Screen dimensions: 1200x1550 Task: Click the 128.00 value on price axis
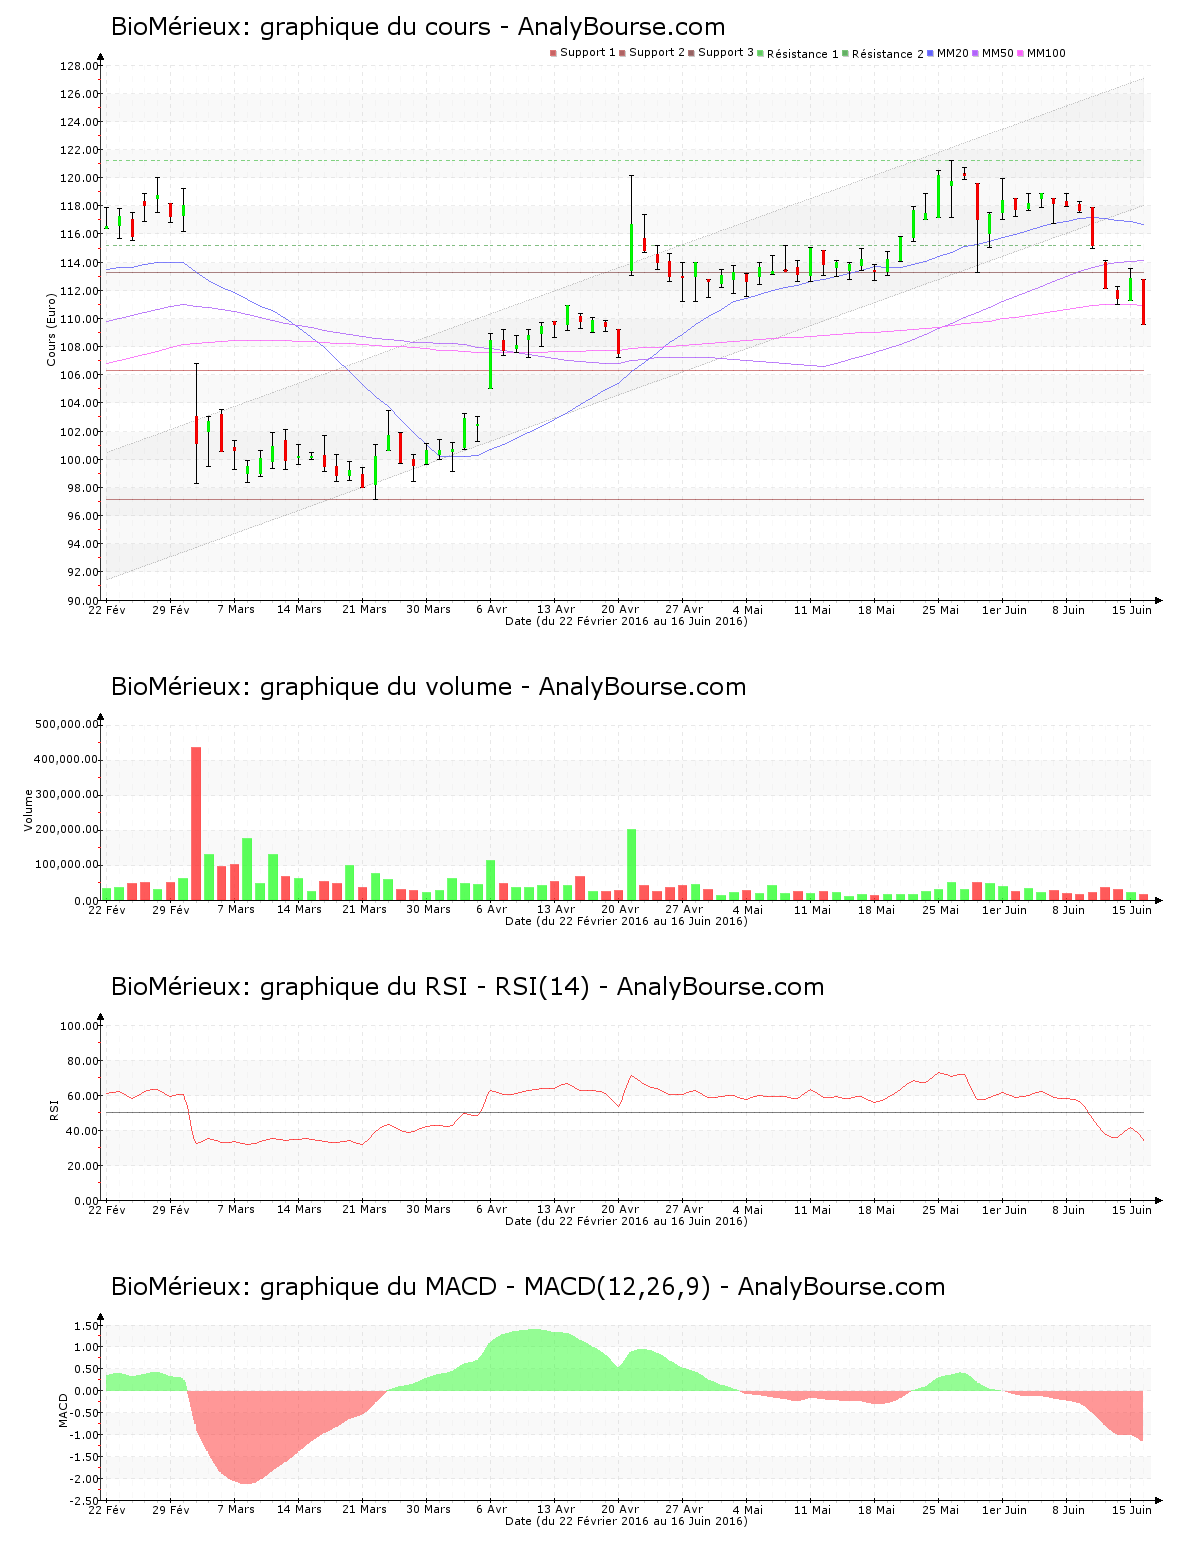click(x=79, y=66)
